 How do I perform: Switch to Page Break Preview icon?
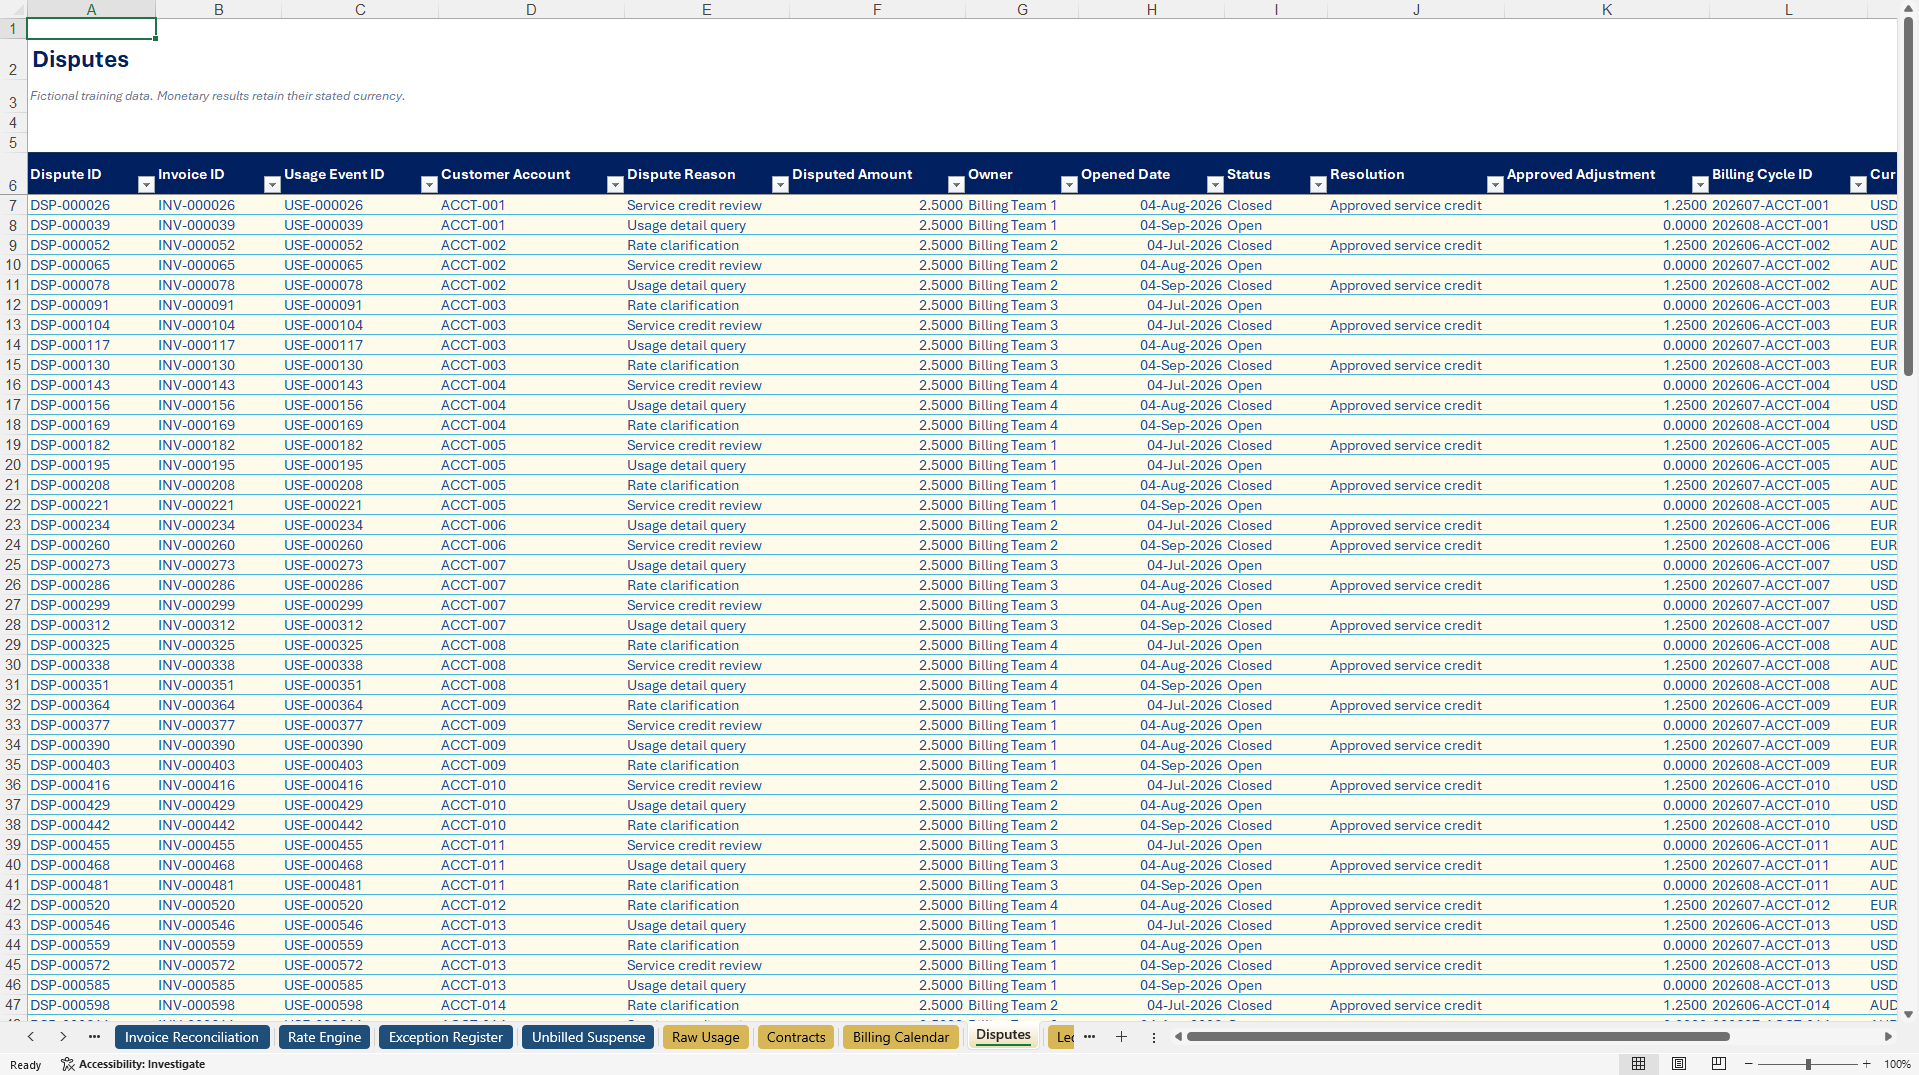1719,1064
